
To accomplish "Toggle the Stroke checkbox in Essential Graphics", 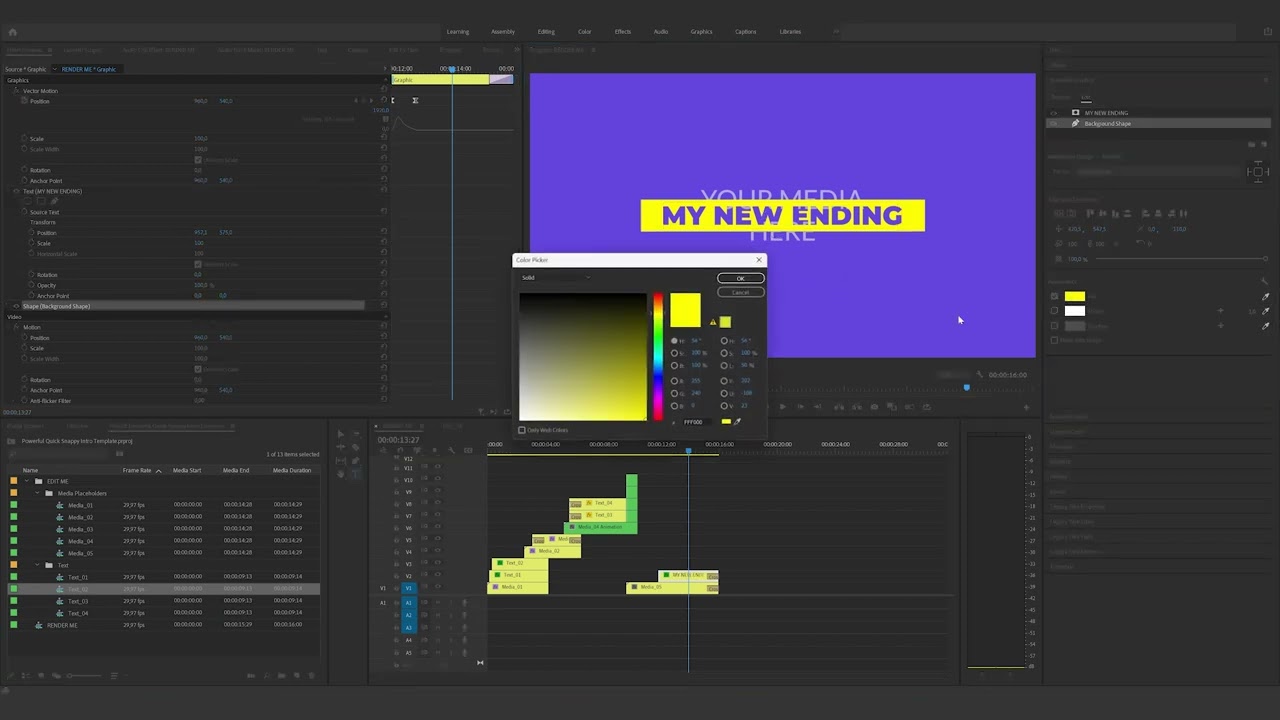I will tap(1054, 310).
